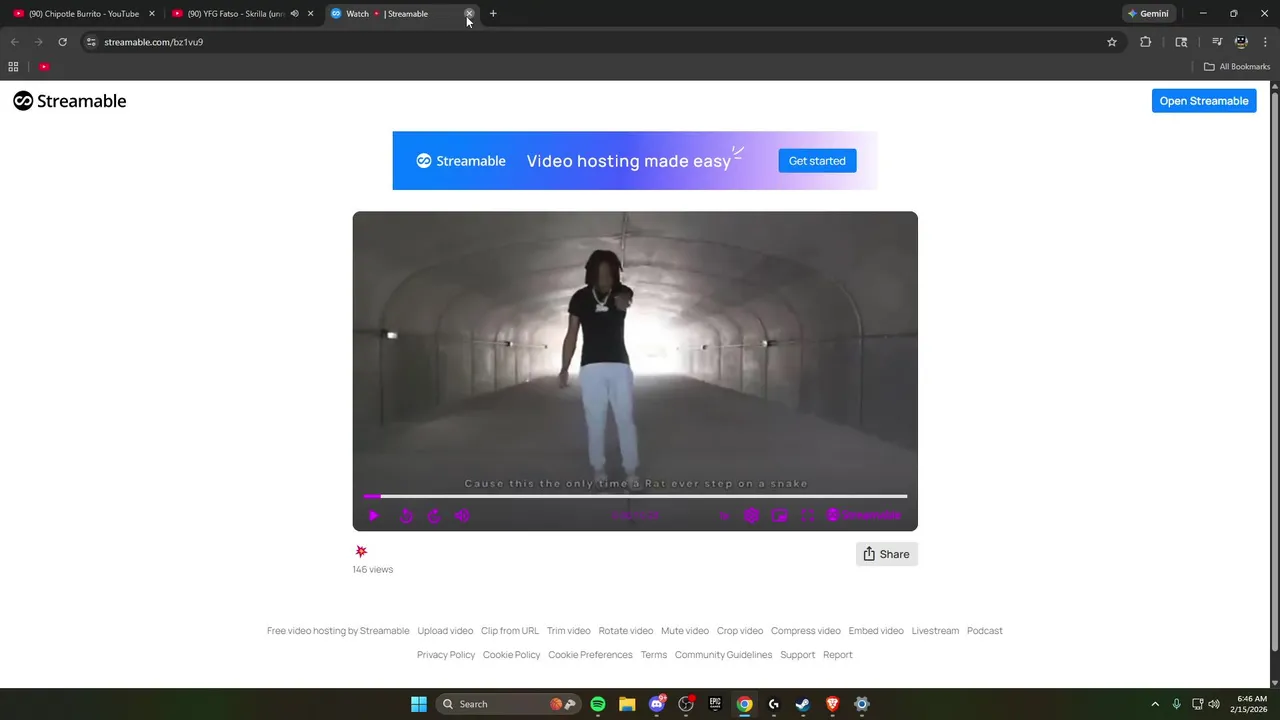Open playback speed 1x menu
The width and height of the screenshot is (1280, 720).
coord(724,516)
